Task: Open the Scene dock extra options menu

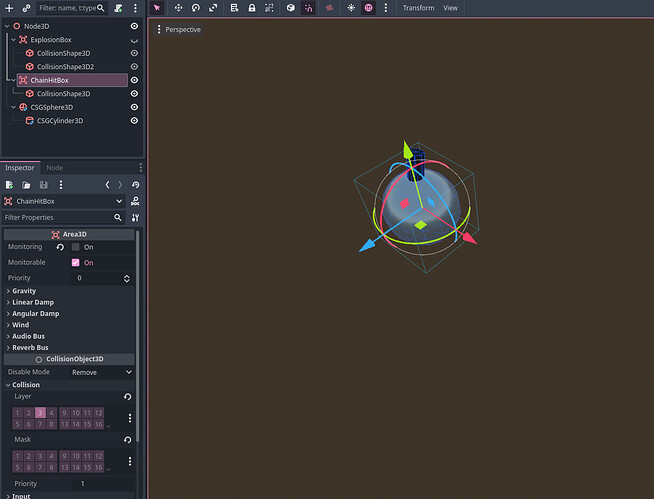Action: pos(135,8)
